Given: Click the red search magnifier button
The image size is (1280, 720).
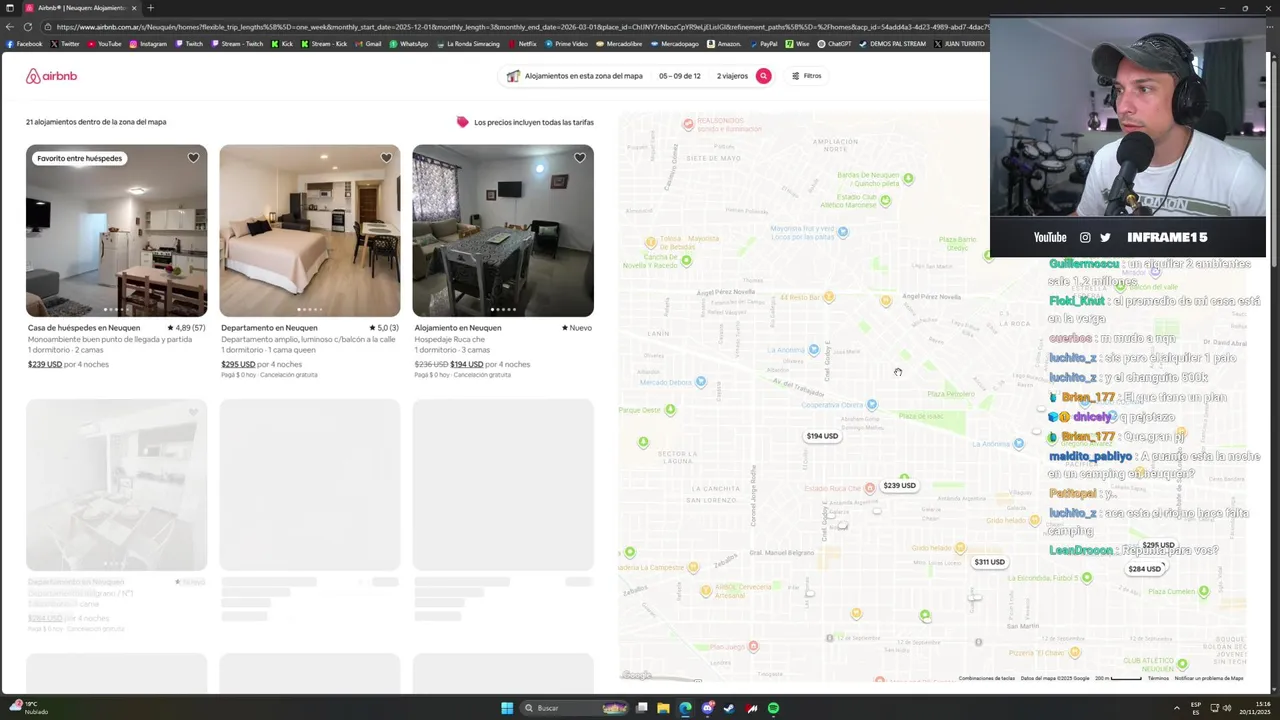Looking at the screenshot, I should click(x=763, y=76).
